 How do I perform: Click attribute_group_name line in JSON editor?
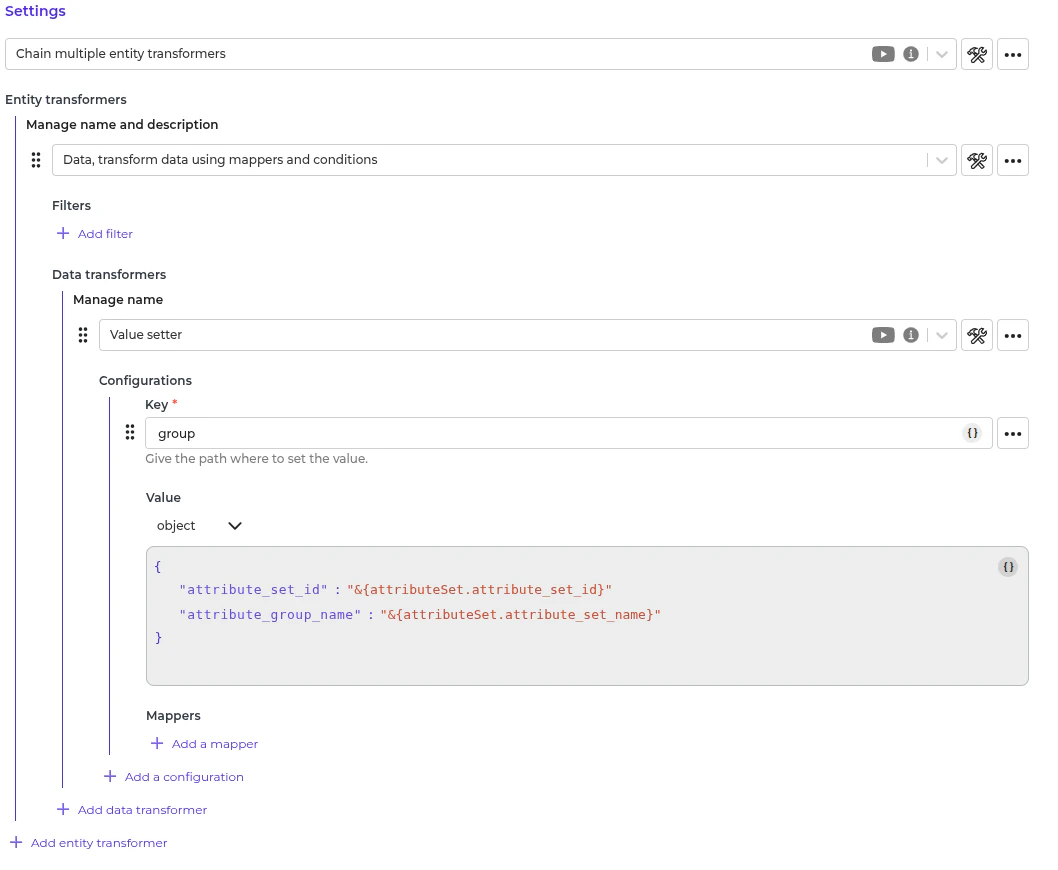[420, 614]
